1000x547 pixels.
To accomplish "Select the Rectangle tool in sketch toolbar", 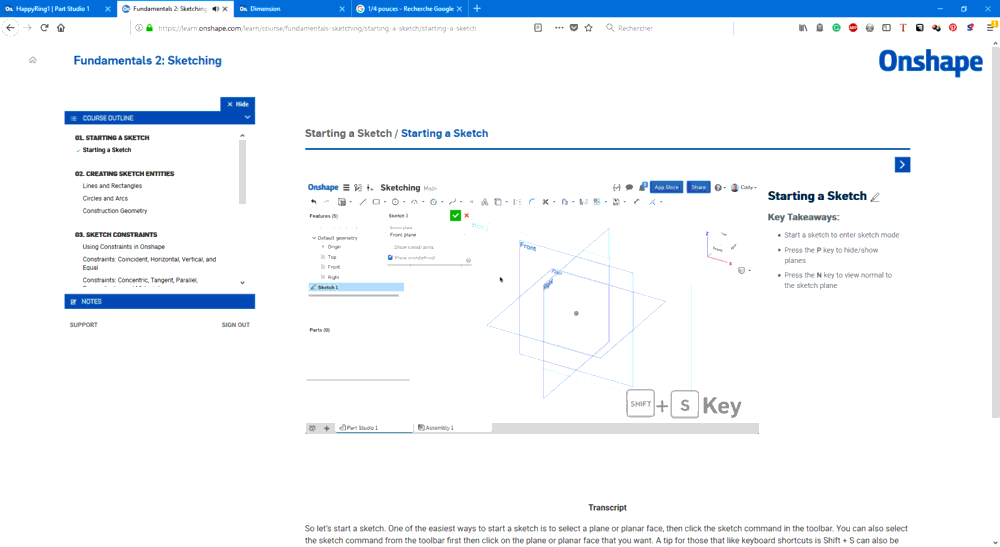I will tap(376, 202).
